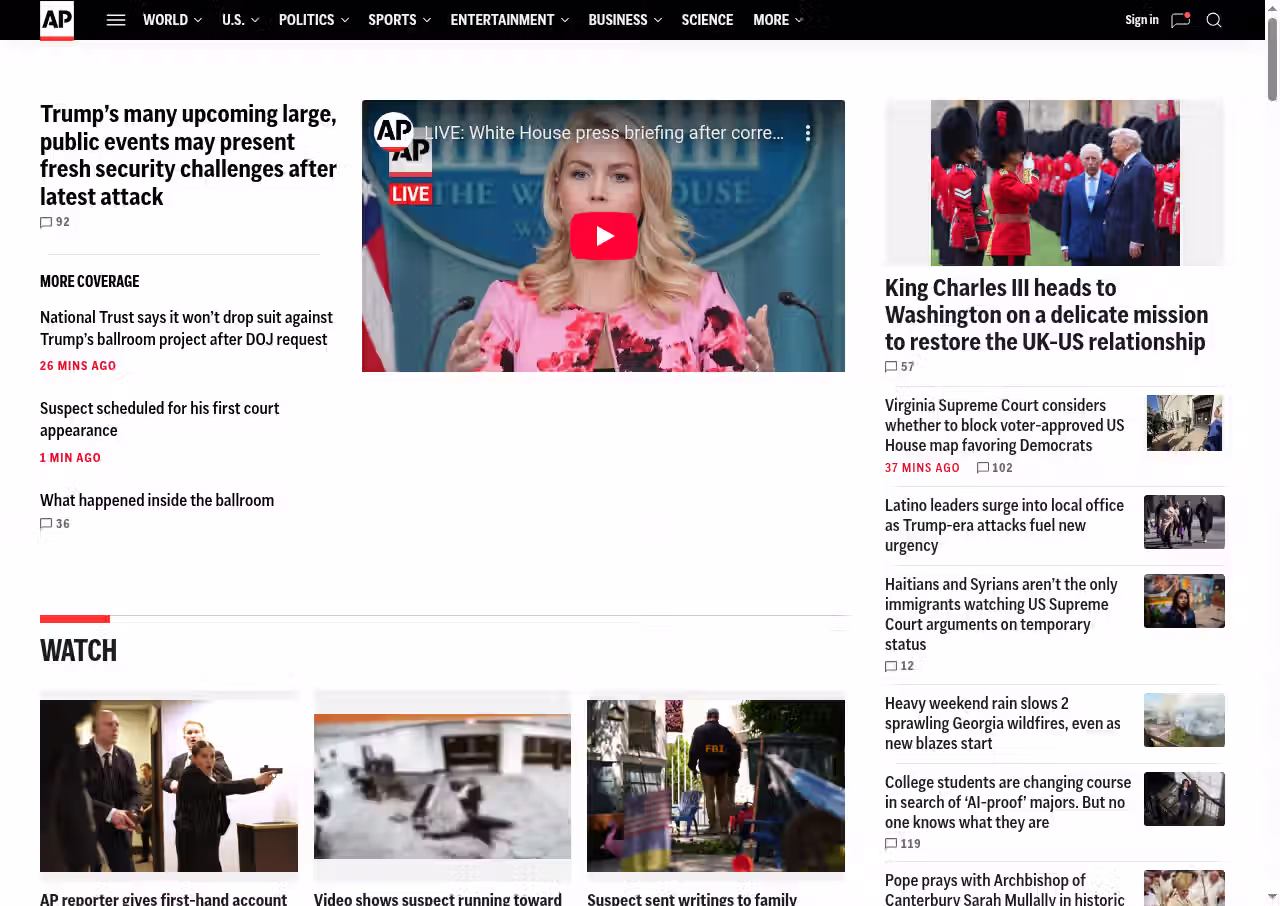Viewport: 1280px width, 906px height.
Task: Expand the World dropdown menu
Action: tap(172, 20)
